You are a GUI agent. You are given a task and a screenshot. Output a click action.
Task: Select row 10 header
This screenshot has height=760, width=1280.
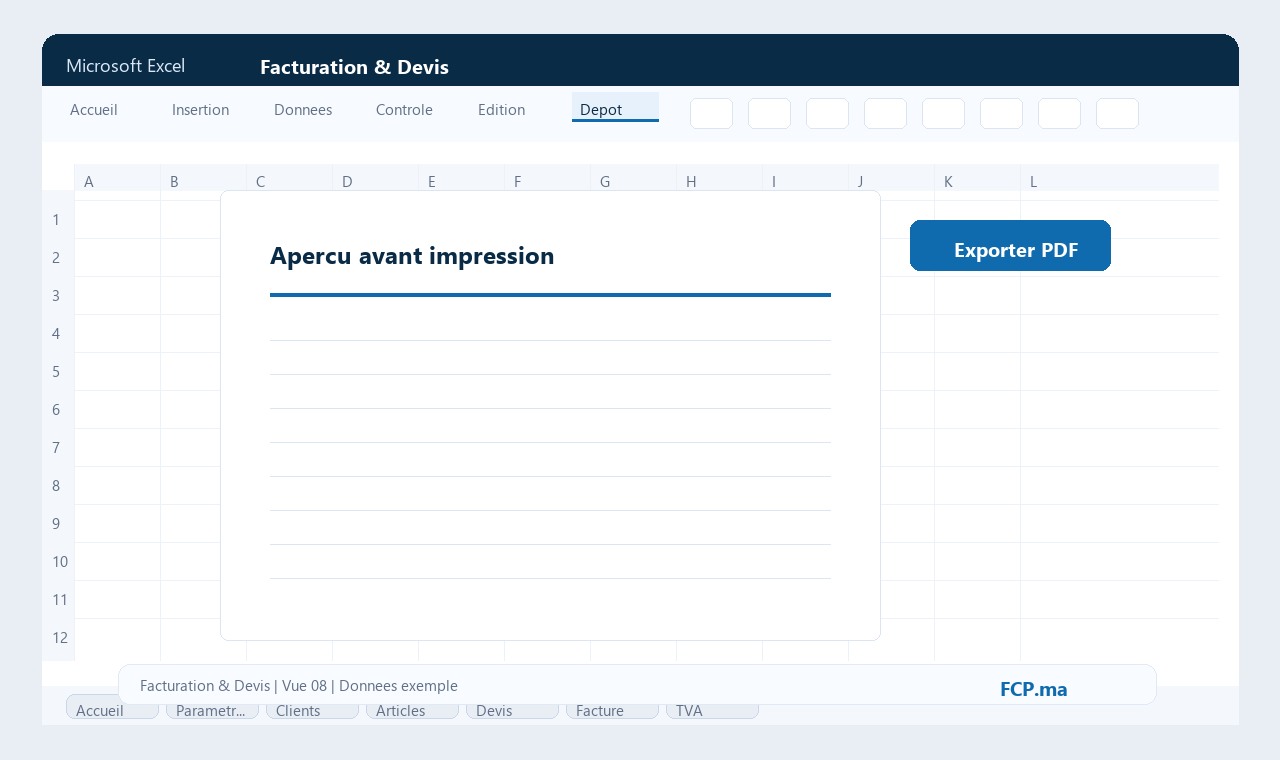pos(58,561)
